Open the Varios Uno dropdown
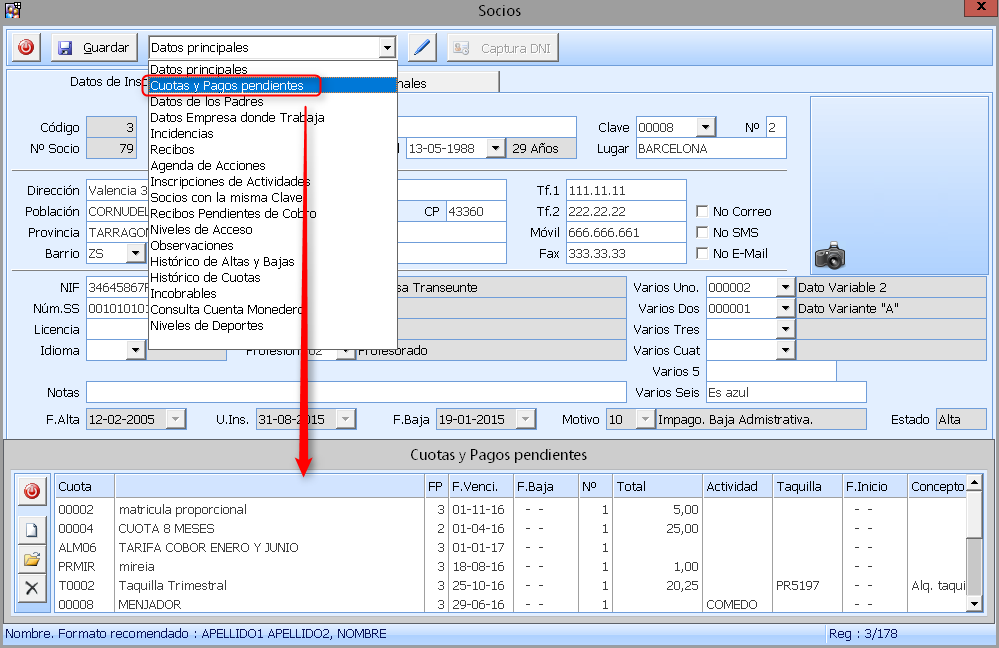 784,288
